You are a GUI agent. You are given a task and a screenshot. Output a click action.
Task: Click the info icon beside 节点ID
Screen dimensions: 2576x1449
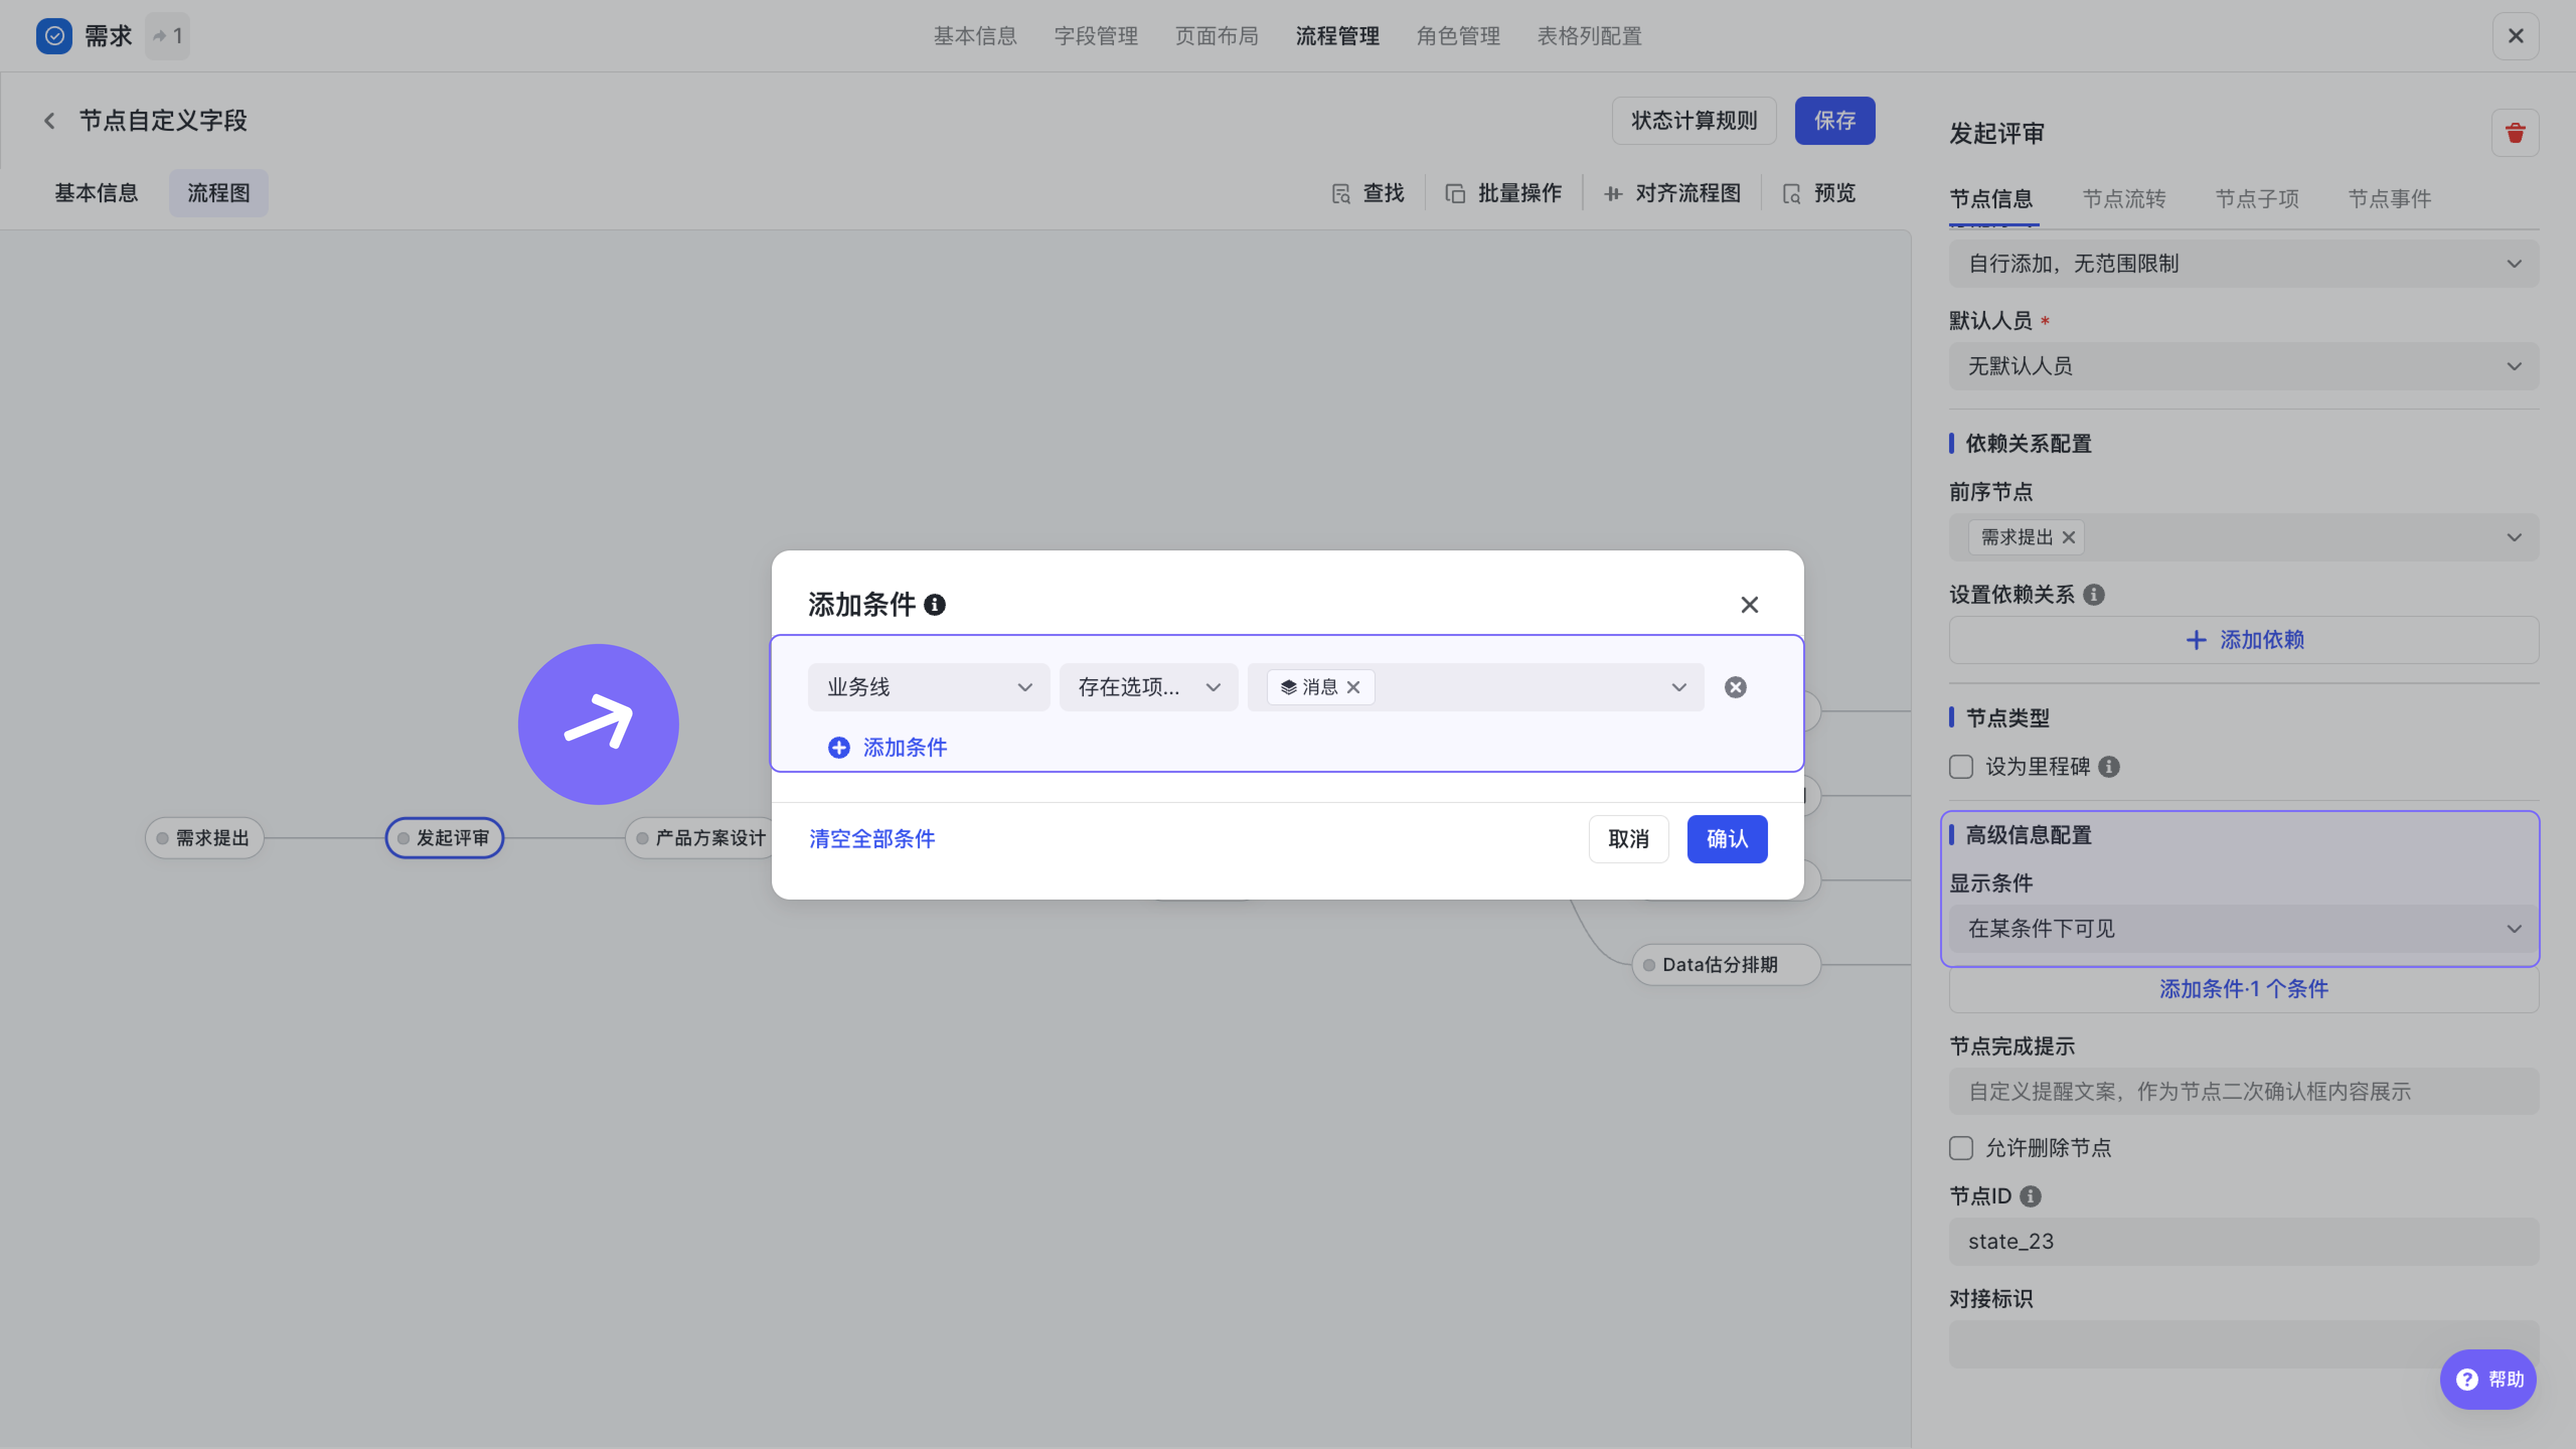2030,1196
